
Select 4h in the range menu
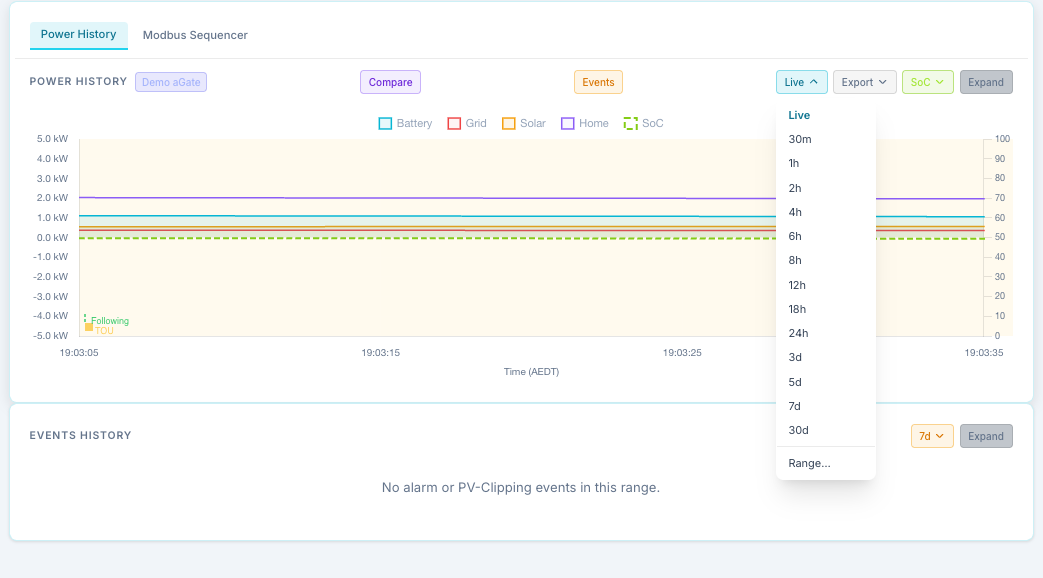825,212
